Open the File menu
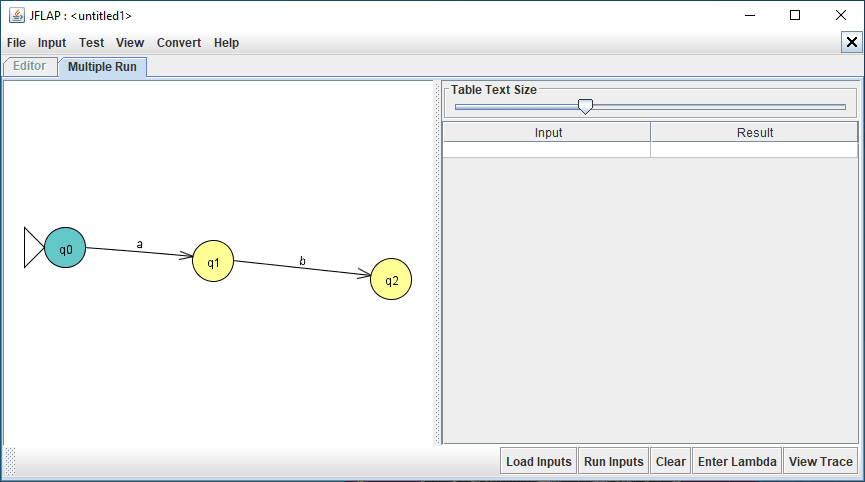The image size is (865, 482). 16,43
